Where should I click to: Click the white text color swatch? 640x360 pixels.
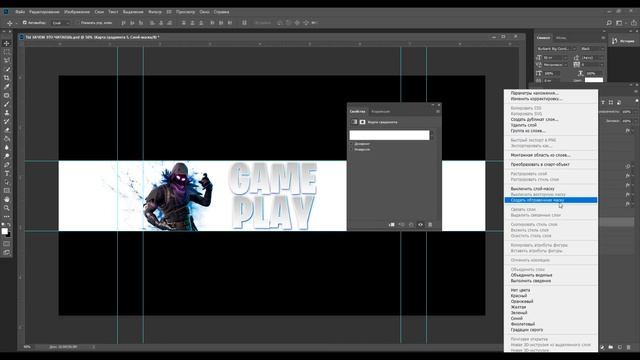594,80
